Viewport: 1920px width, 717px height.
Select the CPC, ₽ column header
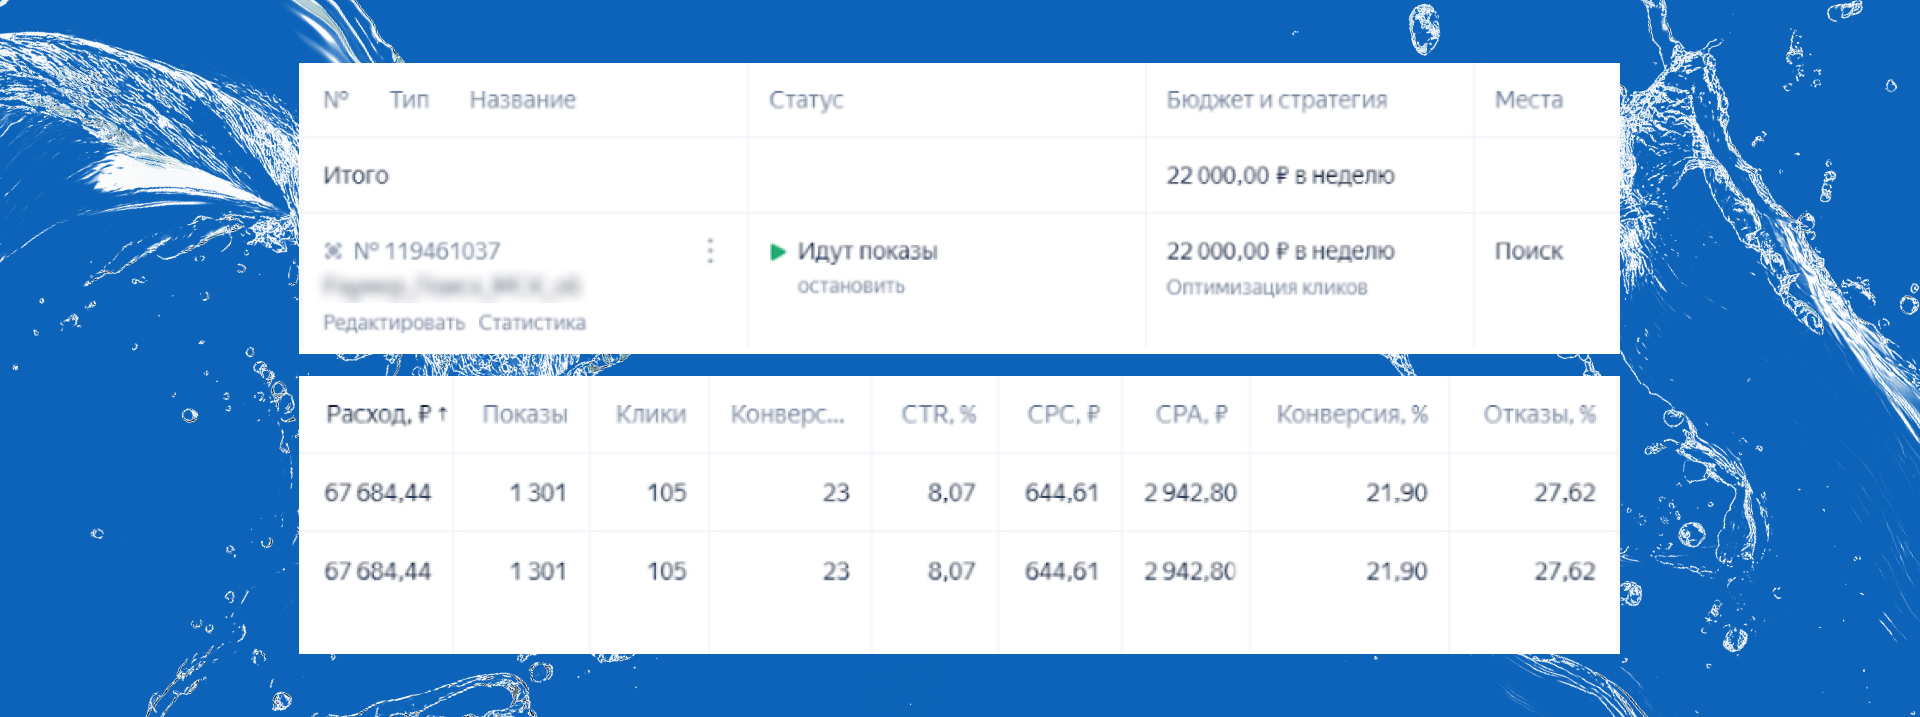pos(1063,414)
